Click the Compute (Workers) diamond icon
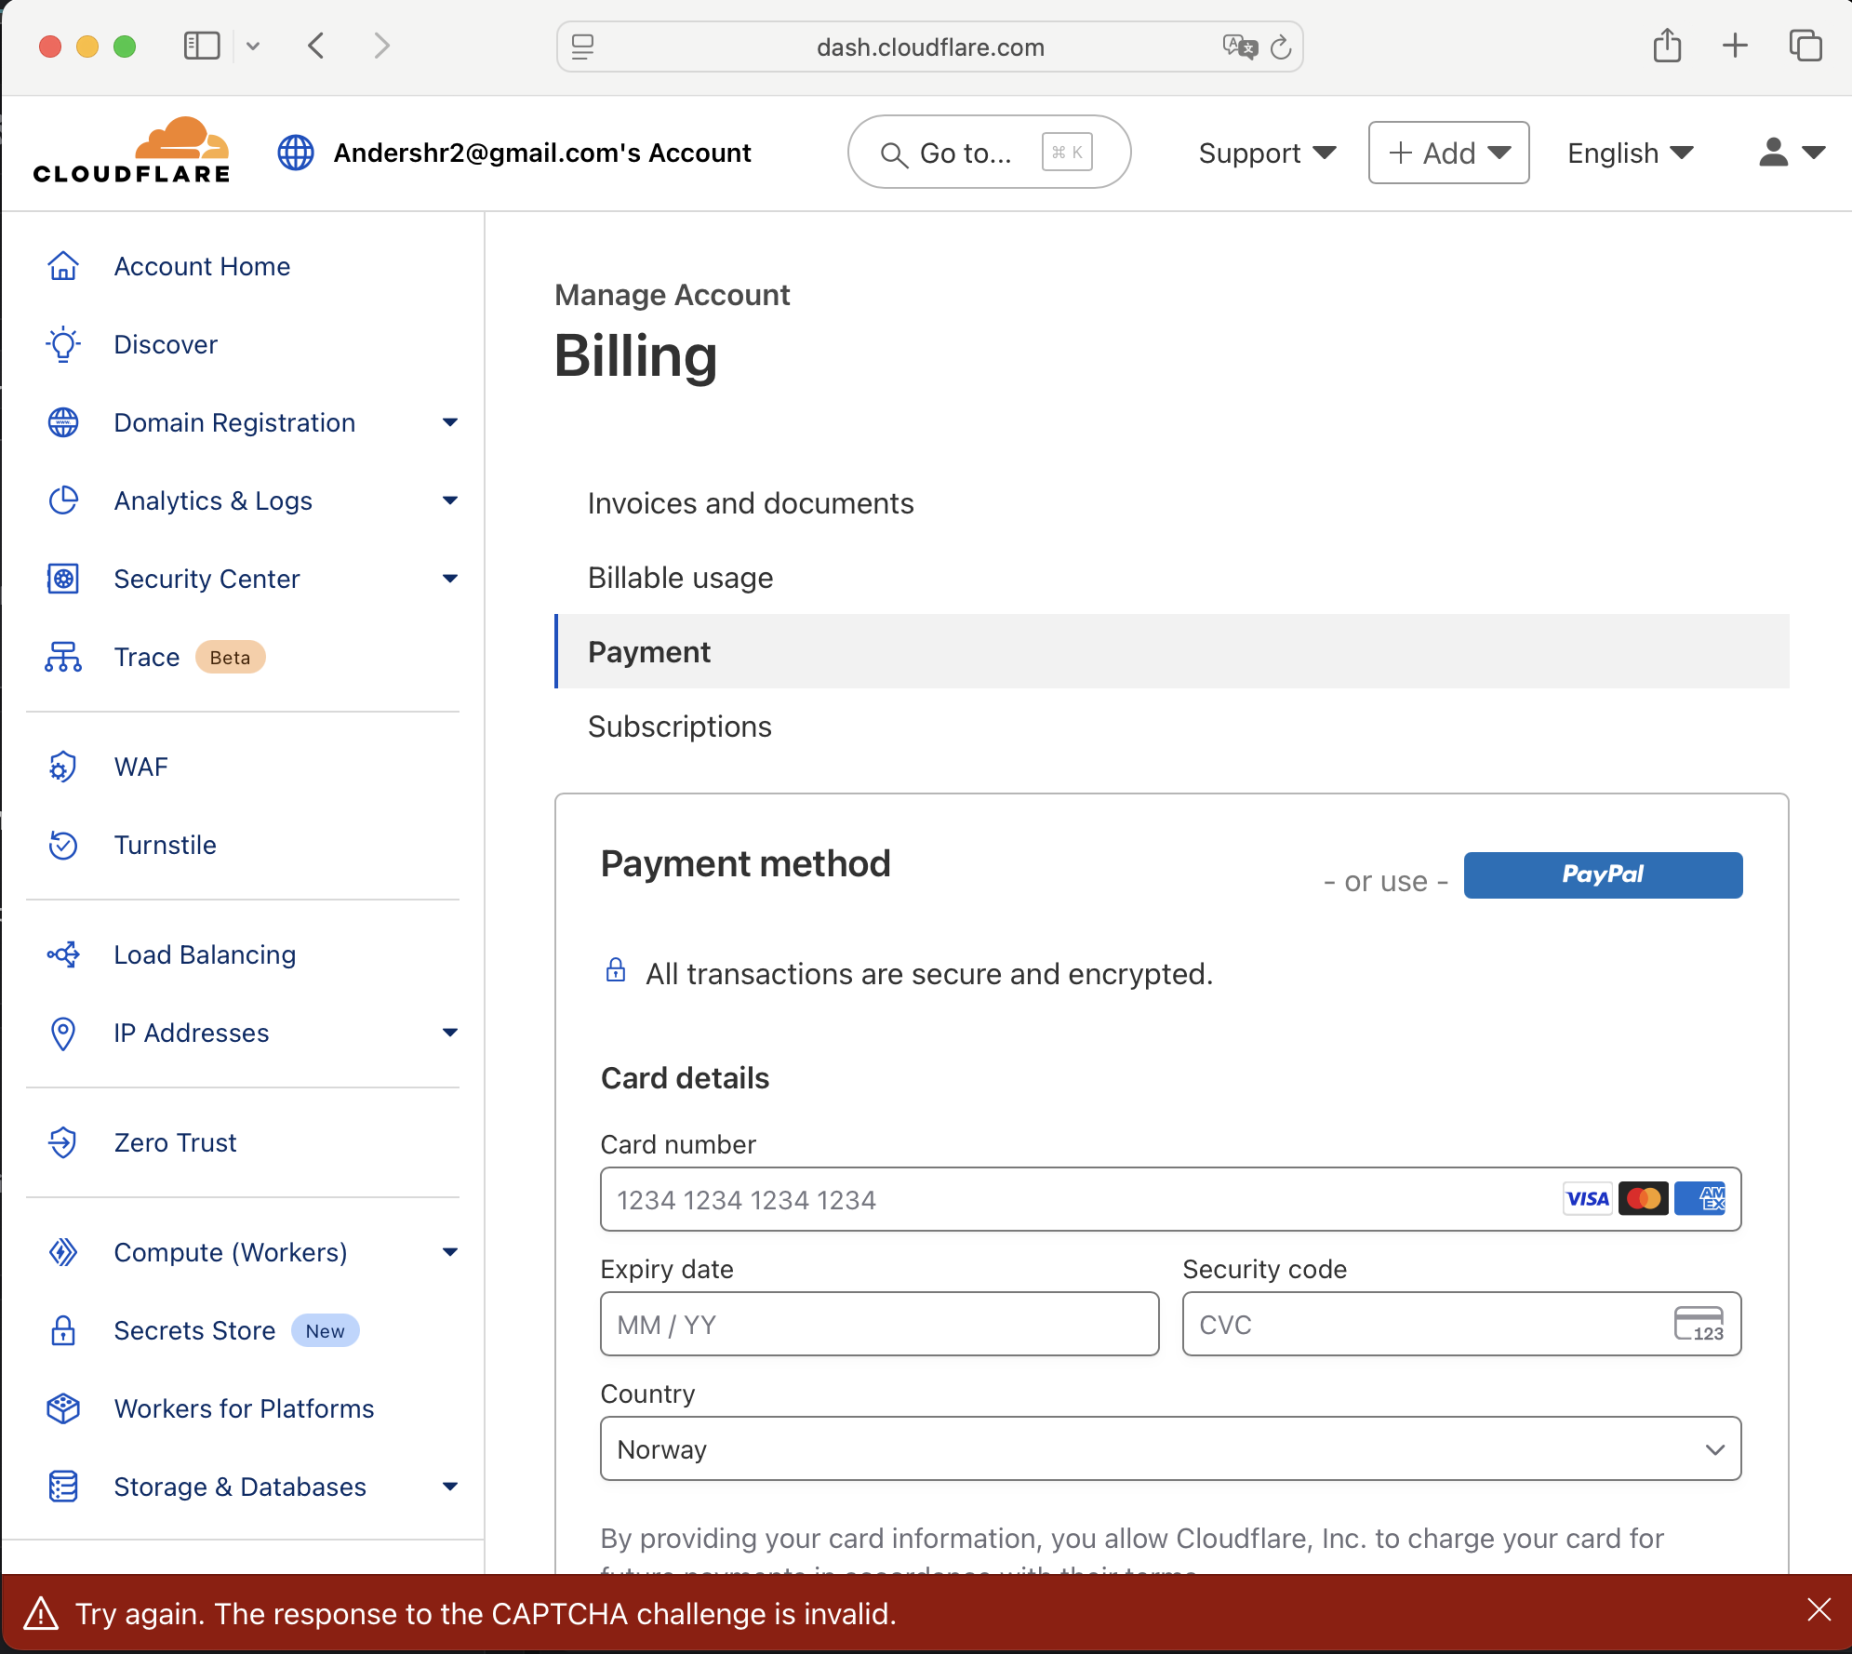The image size is (1852, 1654). tap(63, 1252)
